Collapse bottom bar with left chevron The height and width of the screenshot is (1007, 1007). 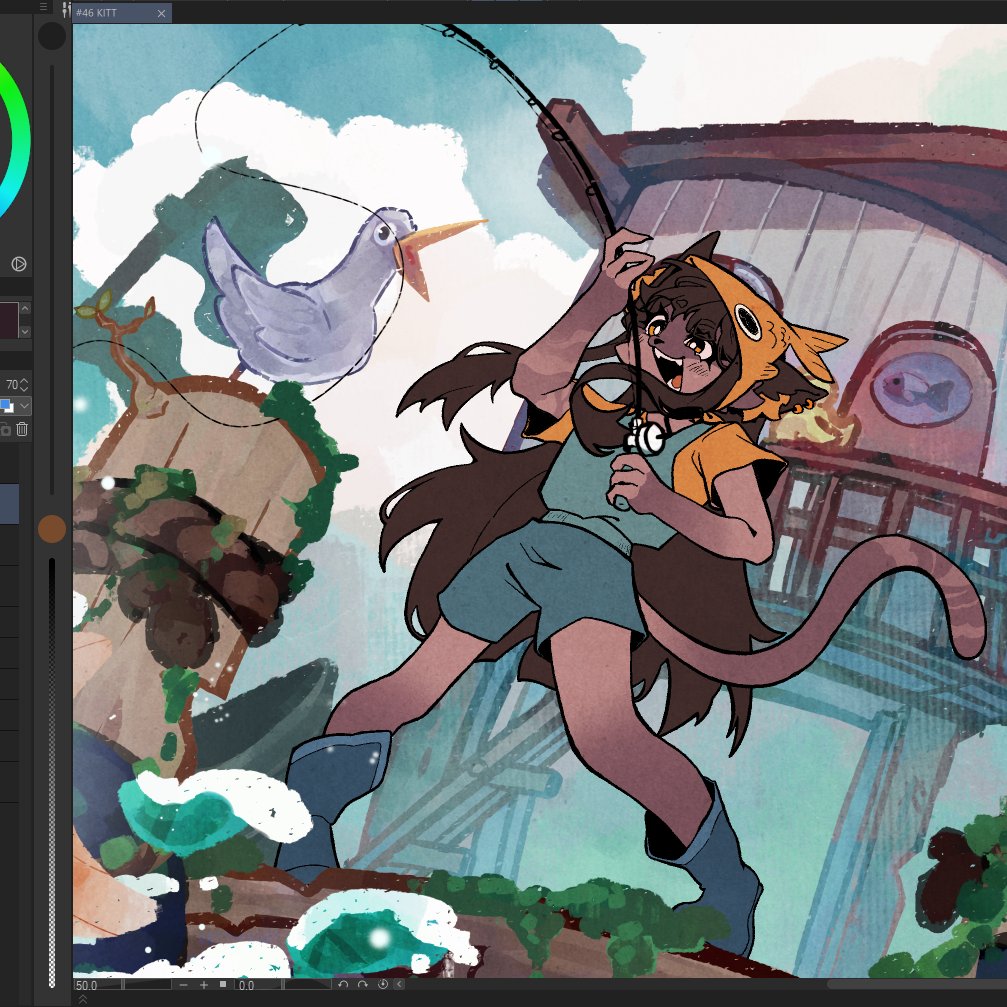[x=399, y=984]
